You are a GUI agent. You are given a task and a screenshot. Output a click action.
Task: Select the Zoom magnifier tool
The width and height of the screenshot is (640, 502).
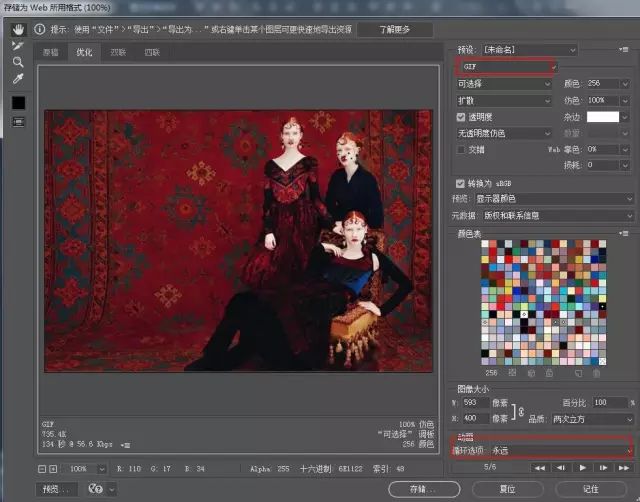pyautogui.click(x=18, y=61)
